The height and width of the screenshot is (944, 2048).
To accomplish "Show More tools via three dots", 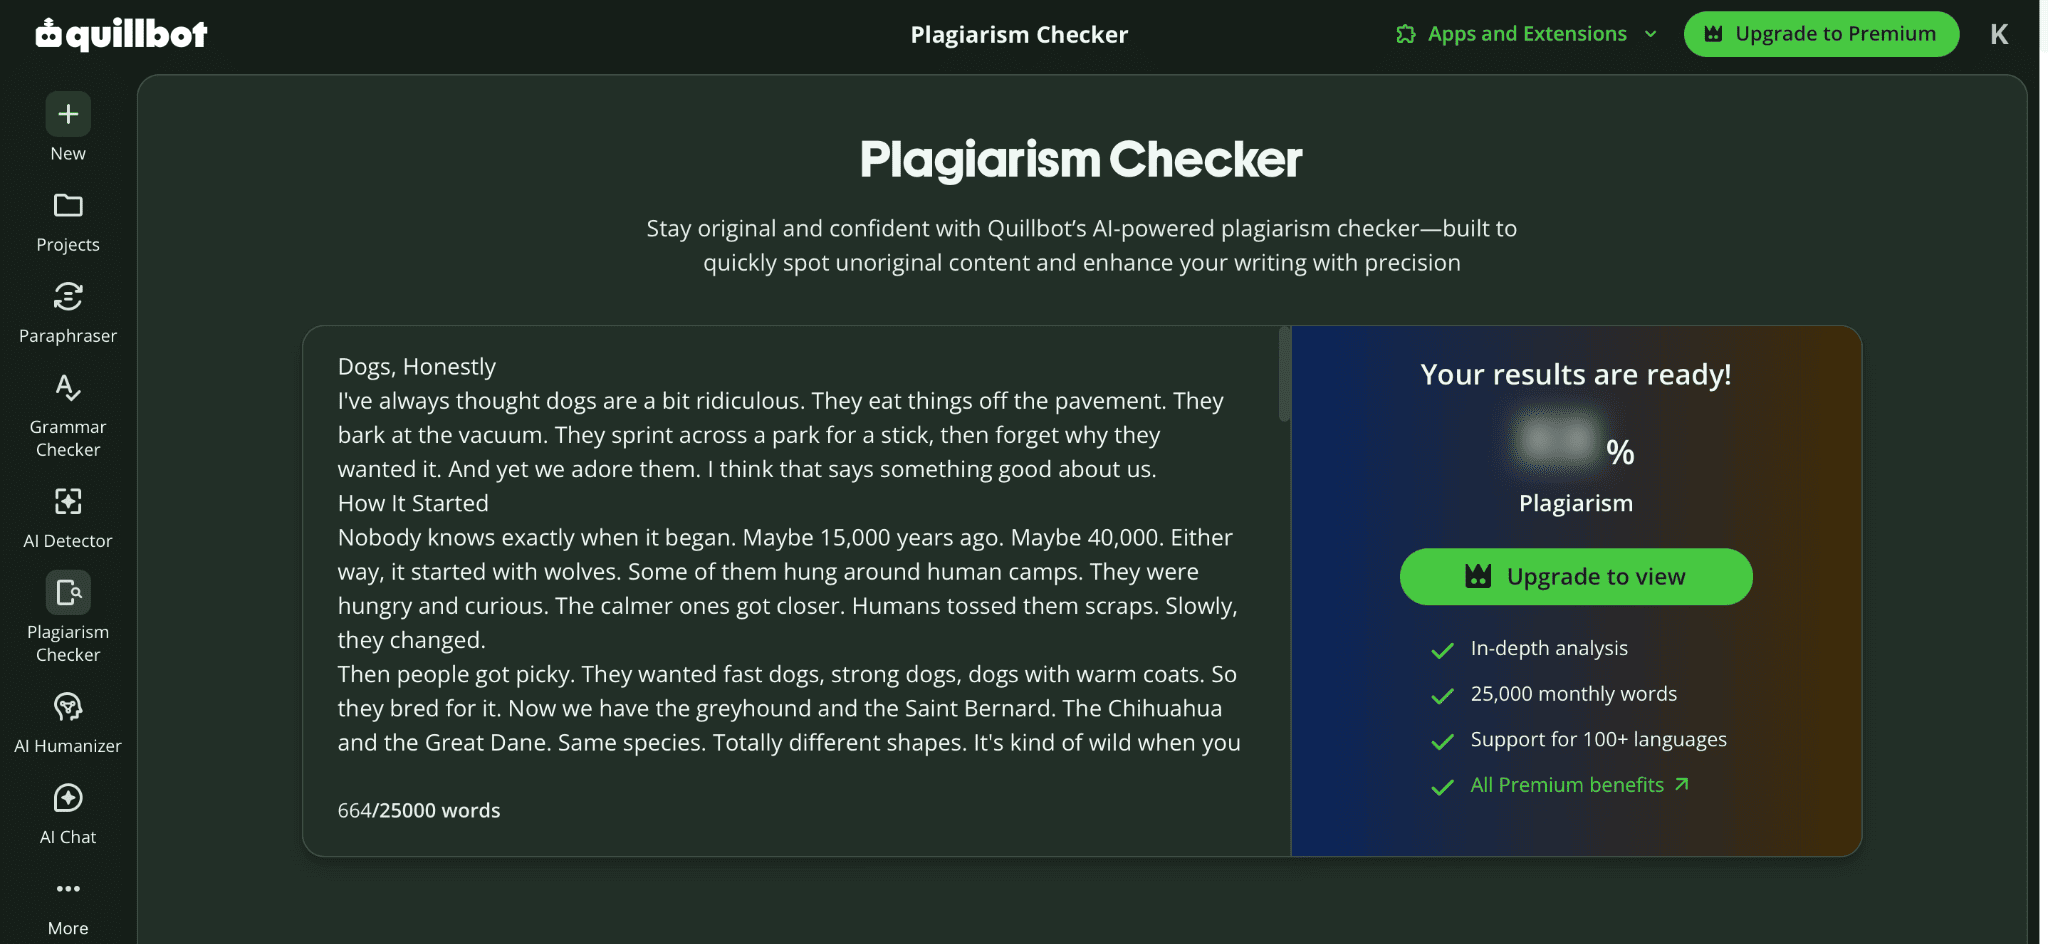I will pos(68,888).
